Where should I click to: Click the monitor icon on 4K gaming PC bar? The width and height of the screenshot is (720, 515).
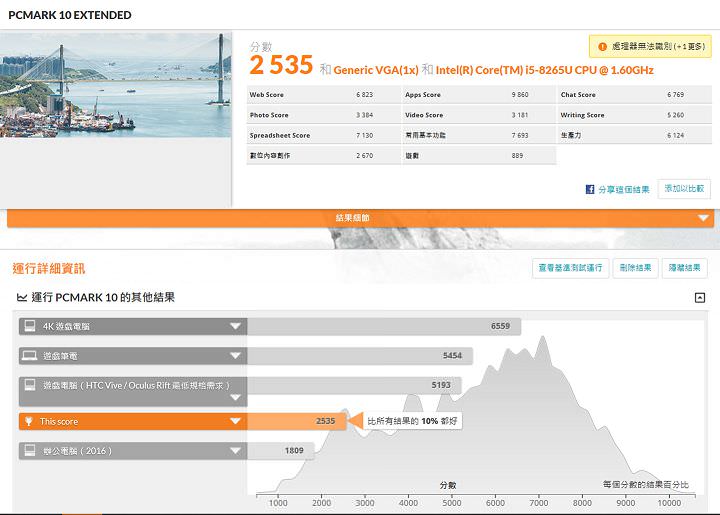click(28, 326)
